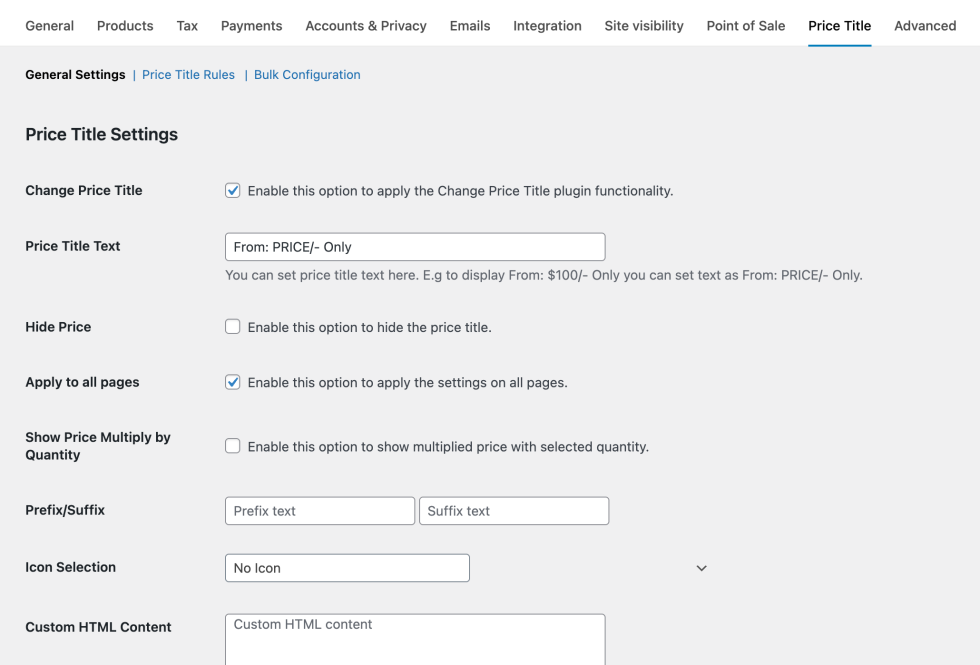Enable Show Price Multiply by Quantity
The width and height of the screenshot is (980, 665).
(x=232, y=445)
